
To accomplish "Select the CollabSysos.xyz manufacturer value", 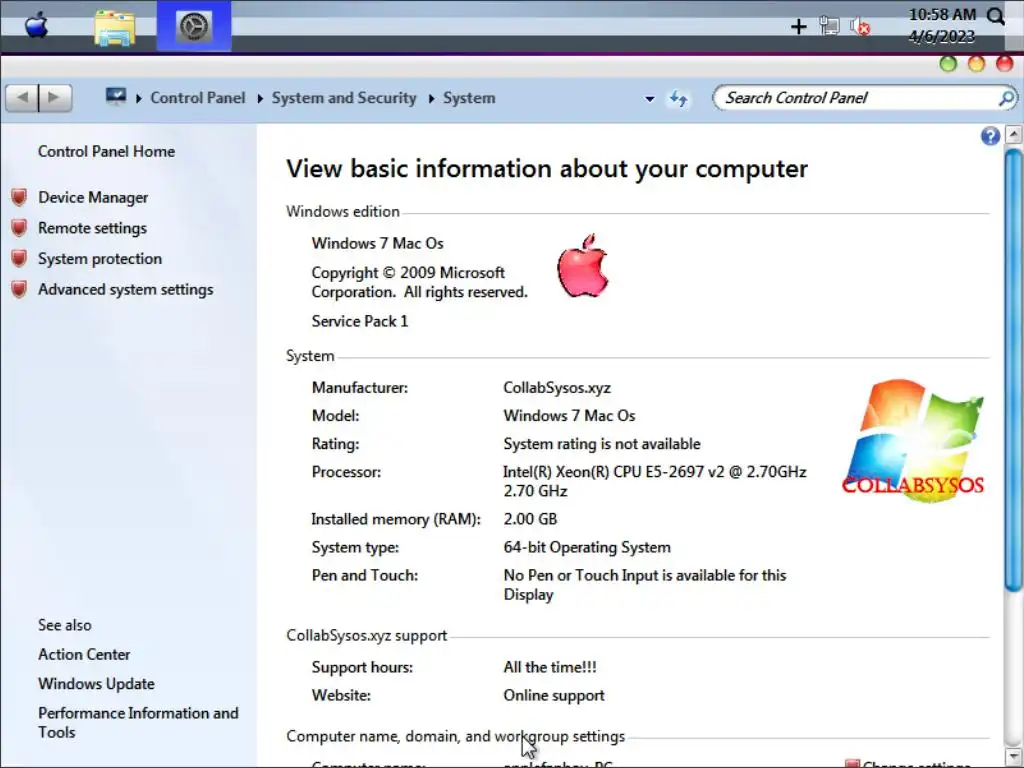I will click(557, 388).
